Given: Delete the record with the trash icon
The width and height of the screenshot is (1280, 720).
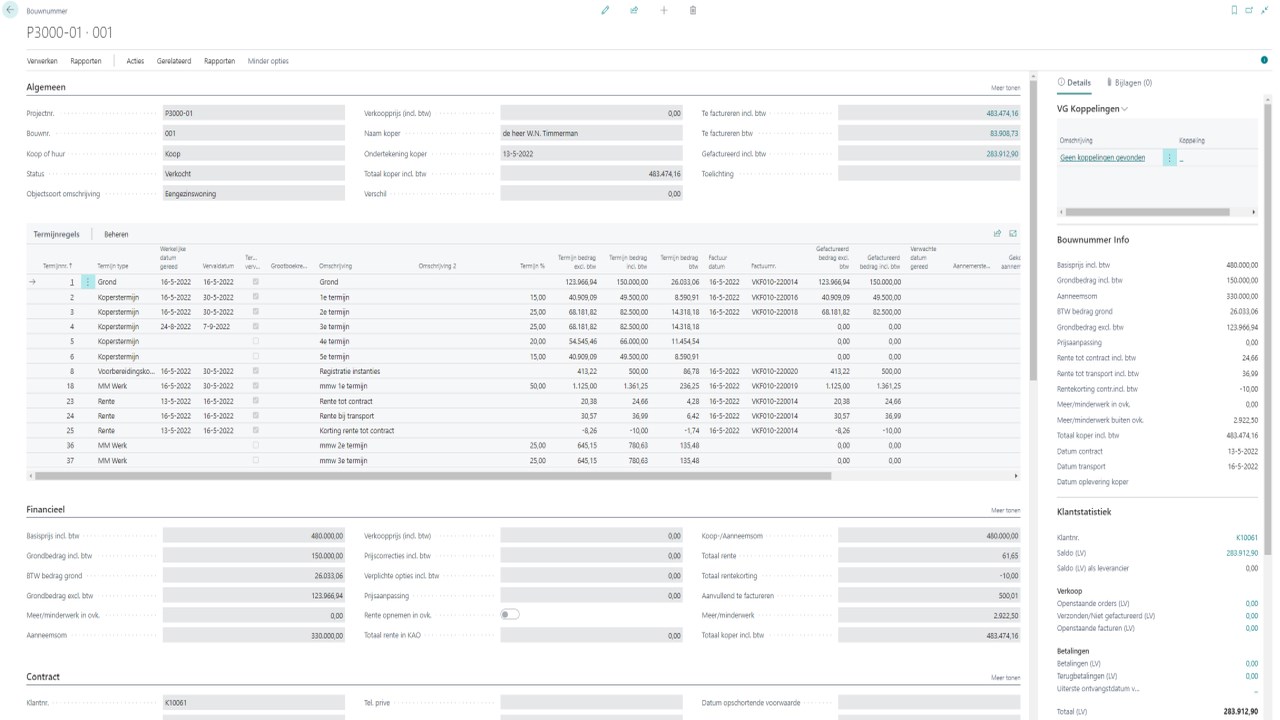Looking at the screenshot, I should (693, 10).
